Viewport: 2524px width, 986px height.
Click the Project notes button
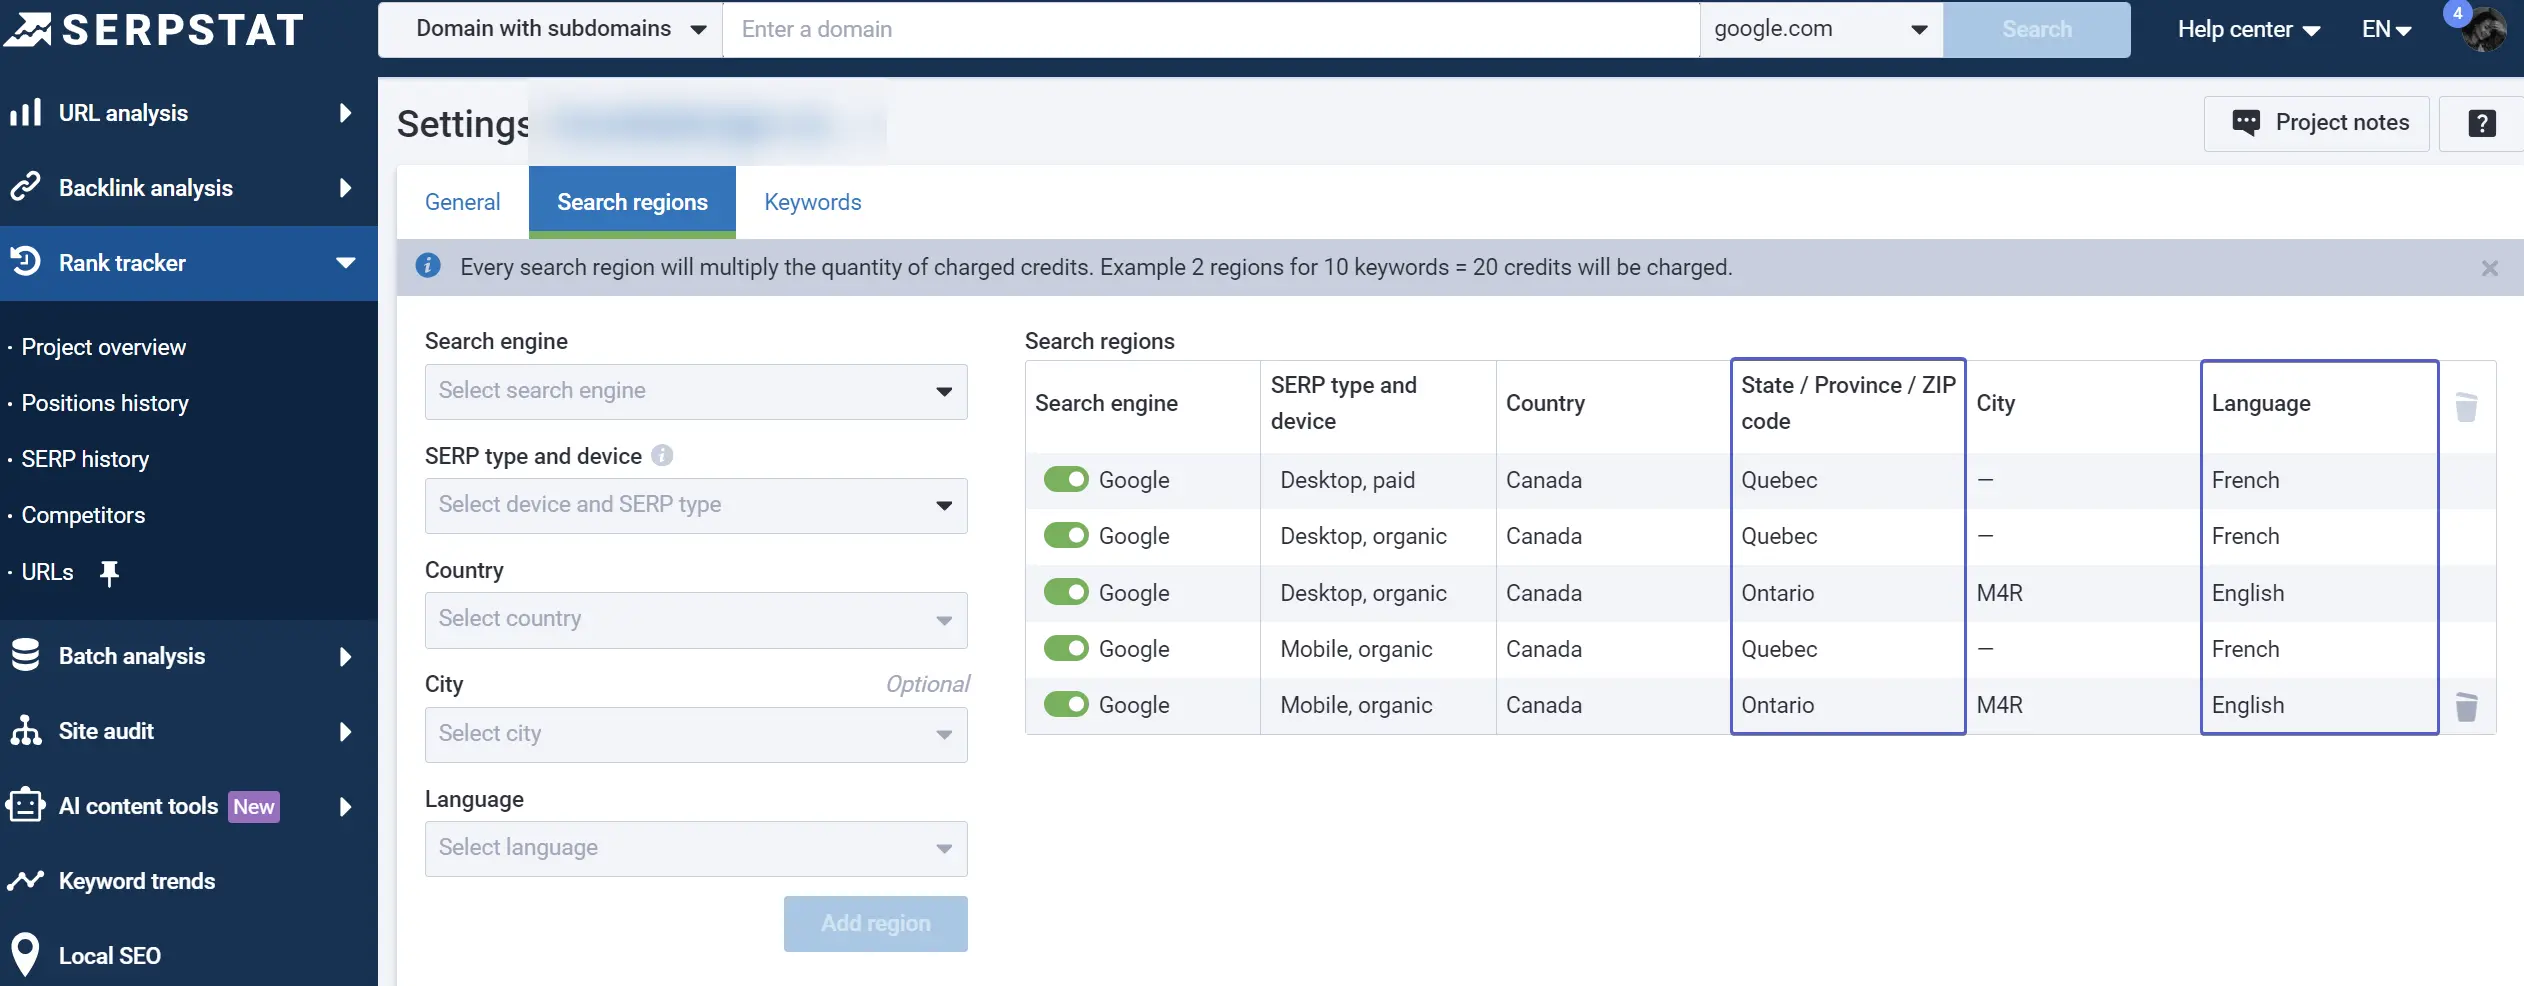2316,123
